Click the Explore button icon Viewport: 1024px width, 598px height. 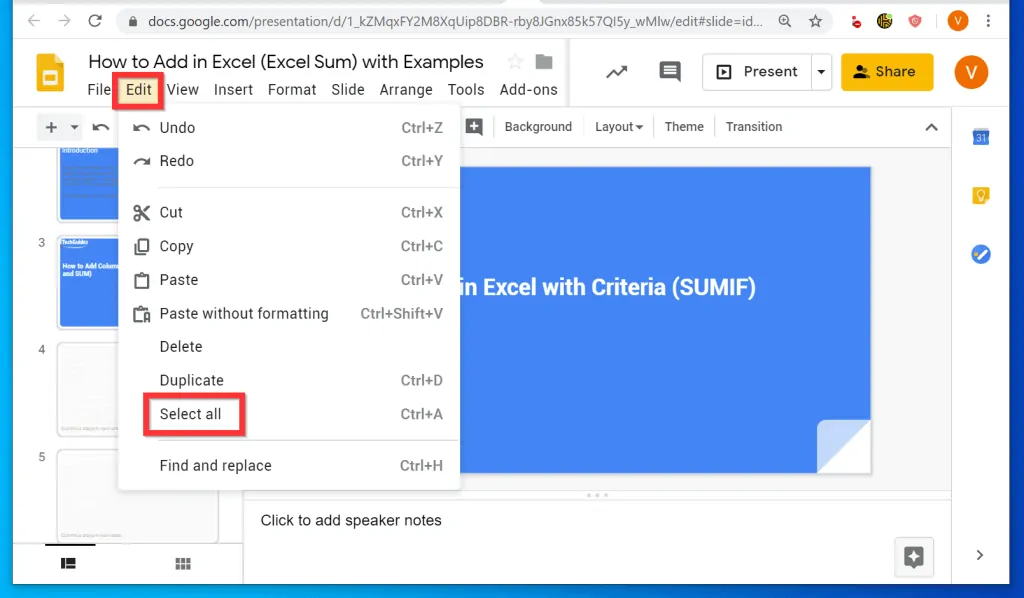pyautogui.click(x=913, y=558)
